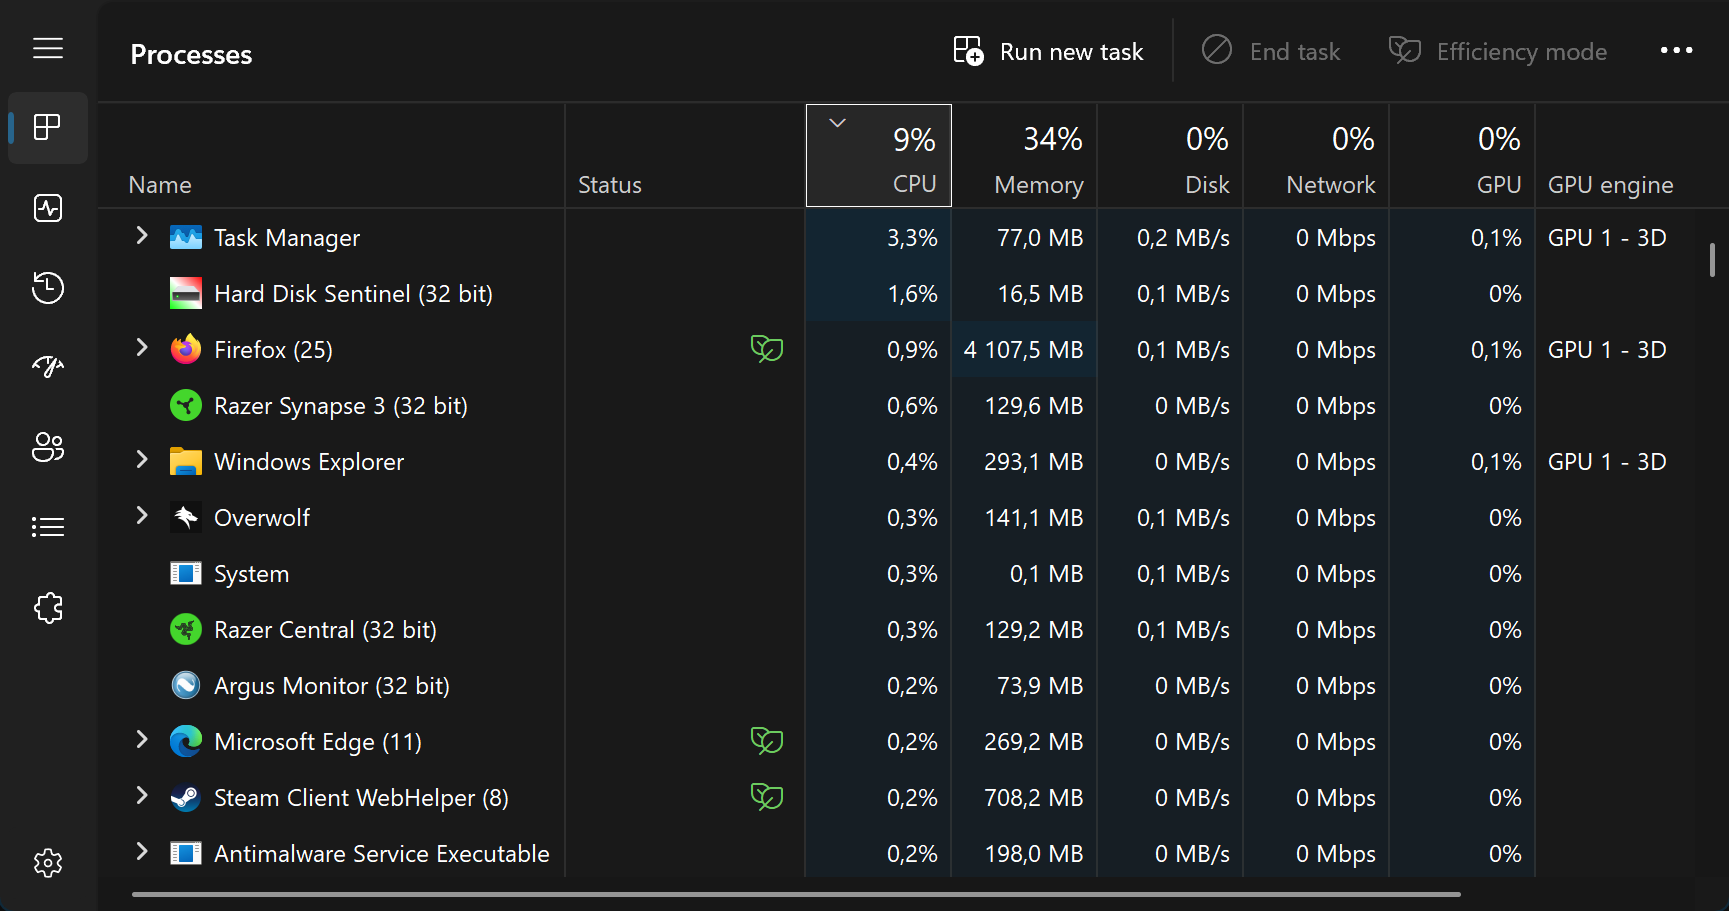Toggle Efficiency mode in the toolbar

tap(1497, 51)
